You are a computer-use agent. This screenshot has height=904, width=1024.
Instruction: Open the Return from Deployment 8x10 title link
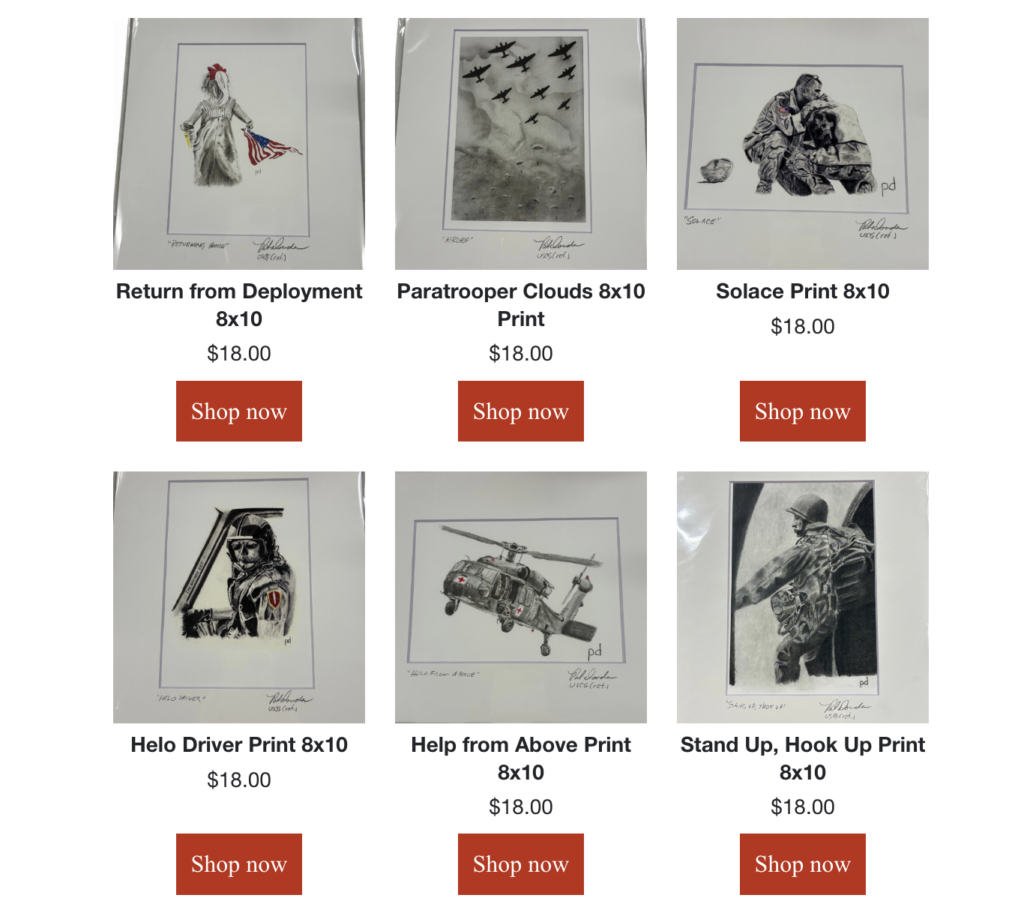click(x=239, y=305)
